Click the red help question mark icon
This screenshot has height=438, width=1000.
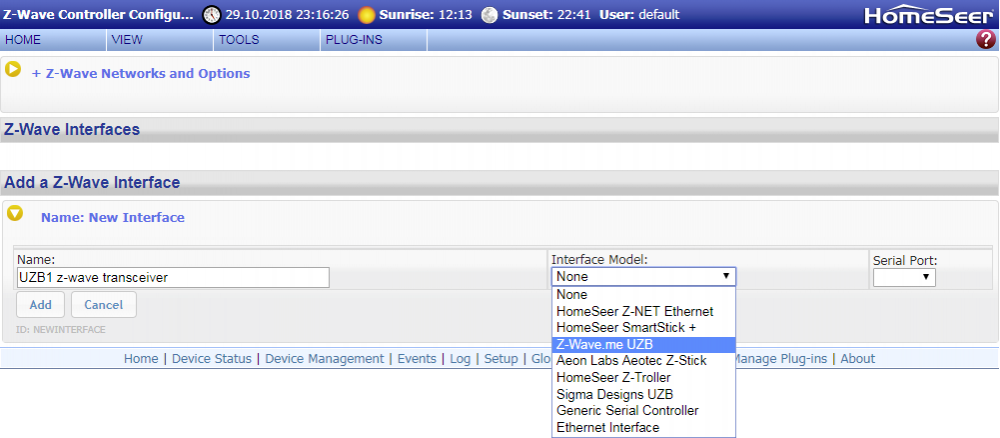(x=985, y=40)
